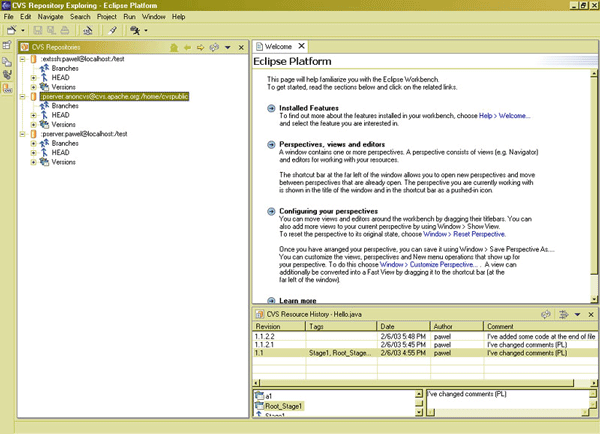Open the File menu
The width and height of the screenshot is (600, 434).
click(x=8, y=17)
